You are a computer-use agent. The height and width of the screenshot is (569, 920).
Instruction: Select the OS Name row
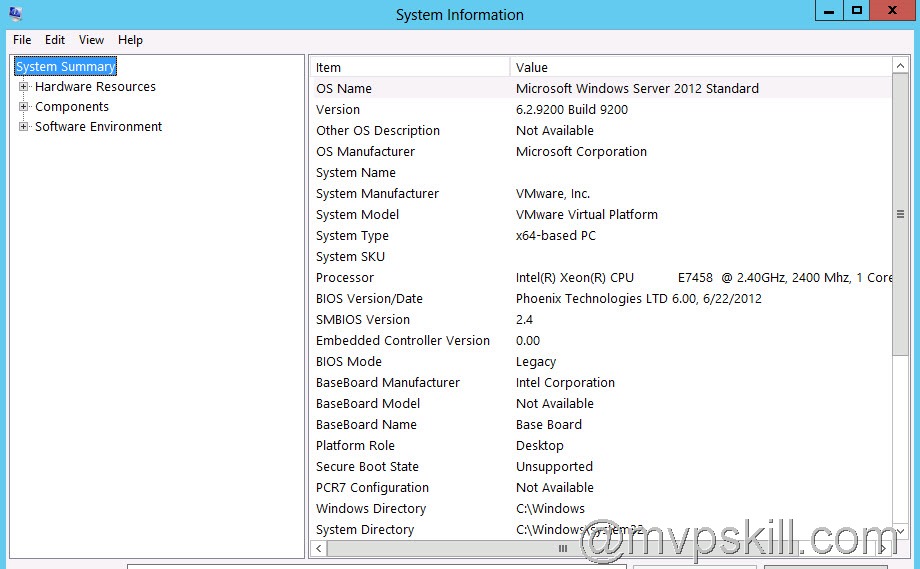click(x=601, y=89)
